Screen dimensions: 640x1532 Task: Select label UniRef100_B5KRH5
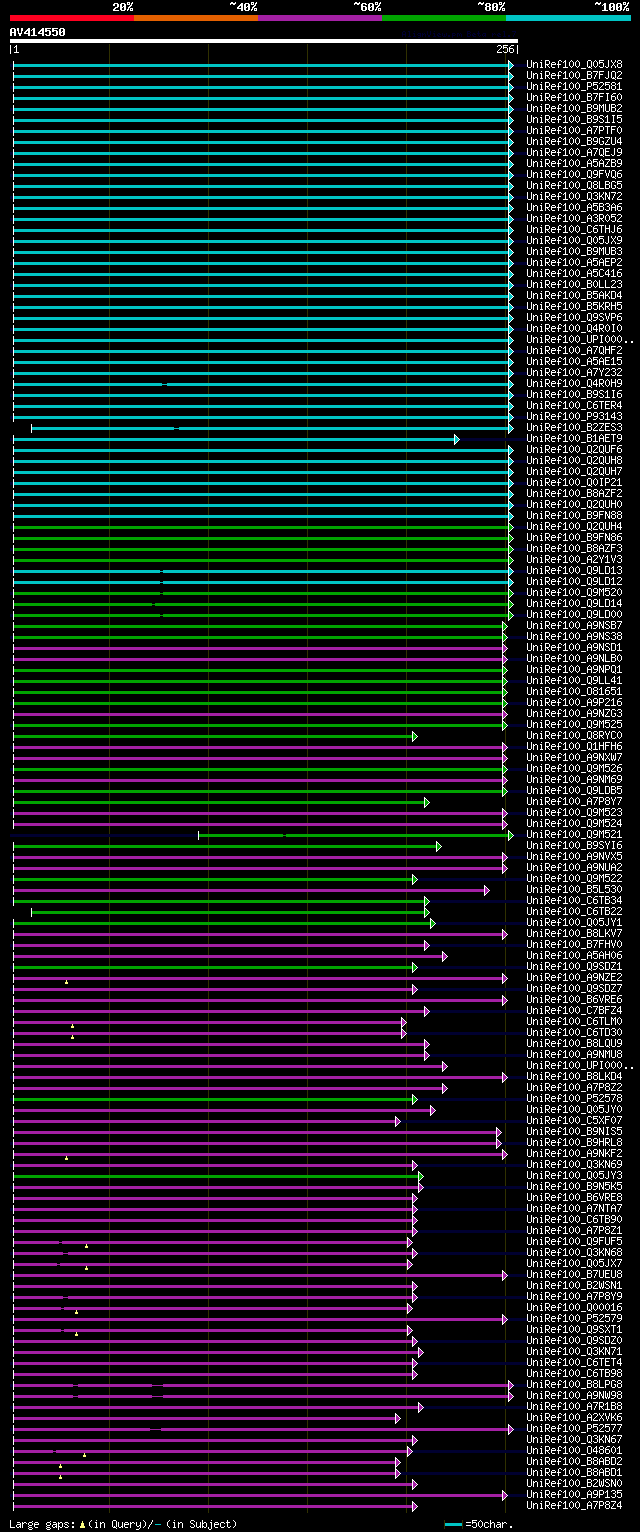coord(574,306)
